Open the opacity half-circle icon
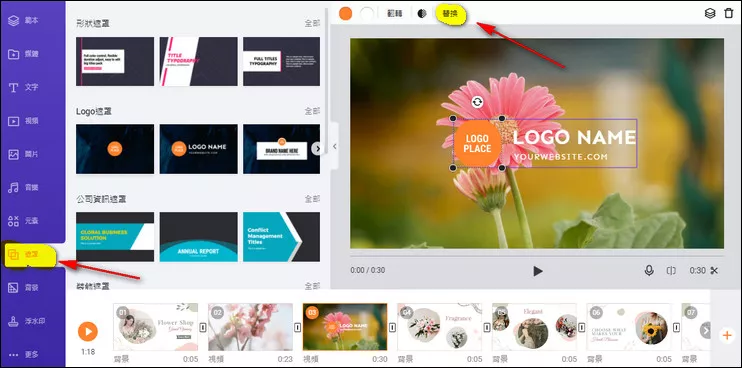The image size is (742, 368). coord(422,14)
